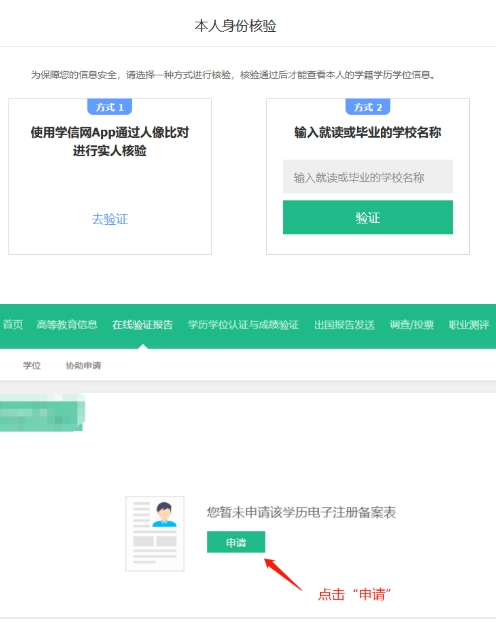This screenshot has width=496, height=622.
Task: Open 学历学位认证与成绩验证 in the navigation bar
Action: [243, 325]
